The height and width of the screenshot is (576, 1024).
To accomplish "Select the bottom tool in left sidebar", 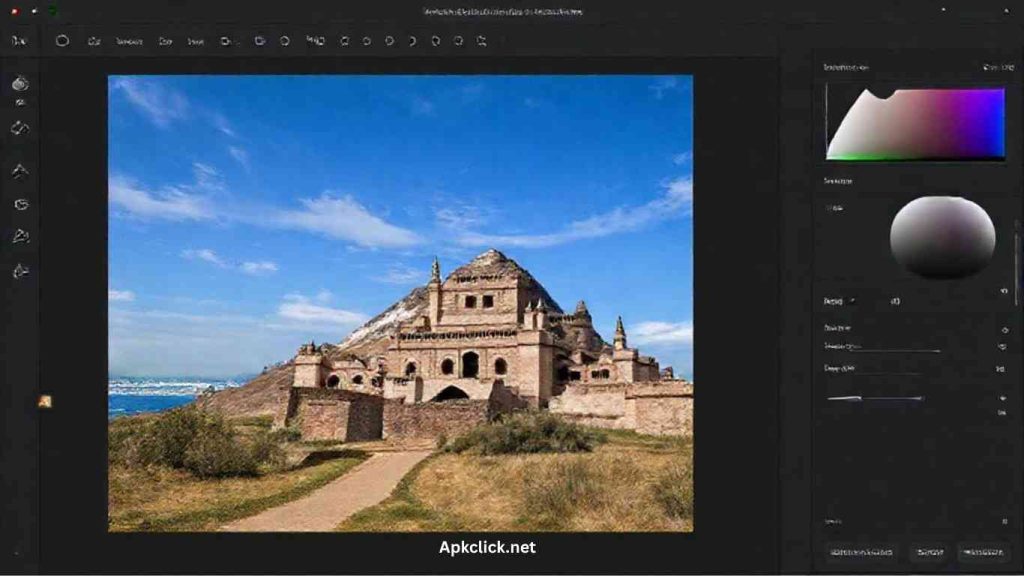I will [x=20, y=270].
